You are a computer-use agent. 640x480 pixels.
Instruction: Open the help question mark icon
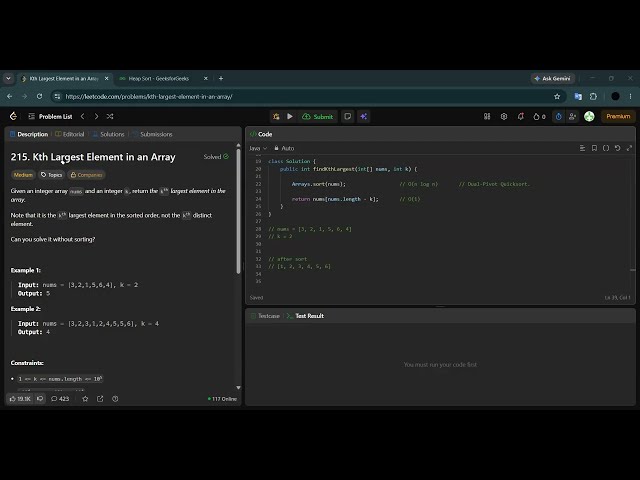pos(115,399)
